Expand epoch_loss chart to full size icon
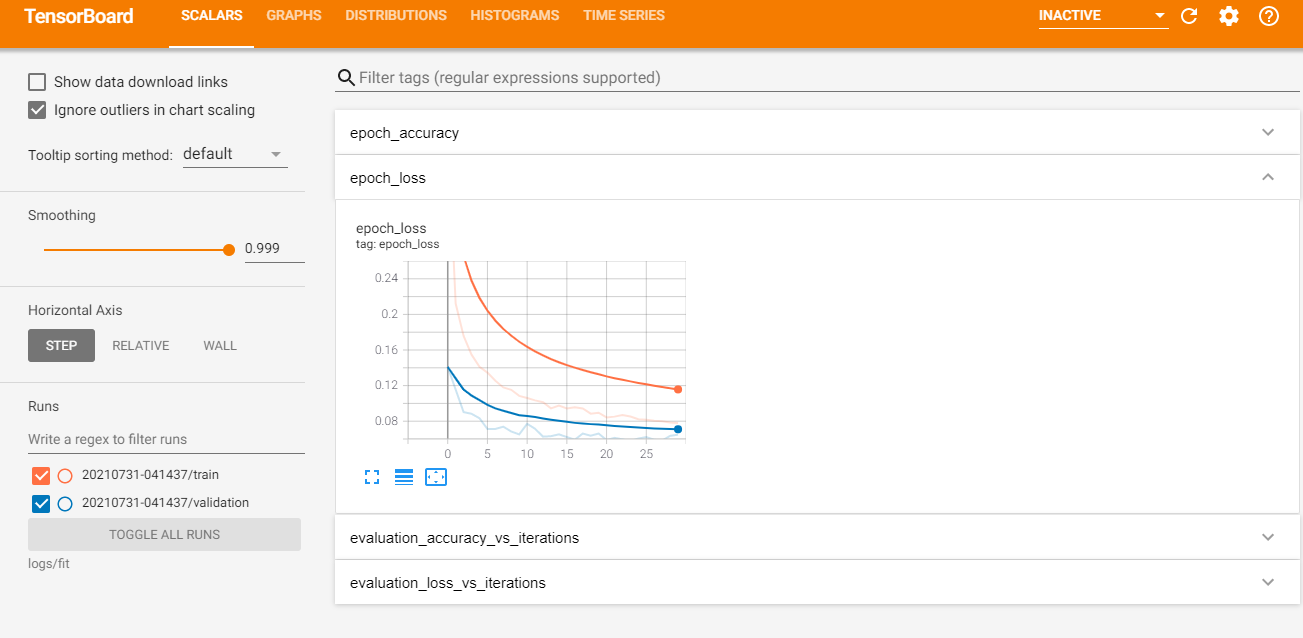The image size is (1303, 638). pos(372,477)
